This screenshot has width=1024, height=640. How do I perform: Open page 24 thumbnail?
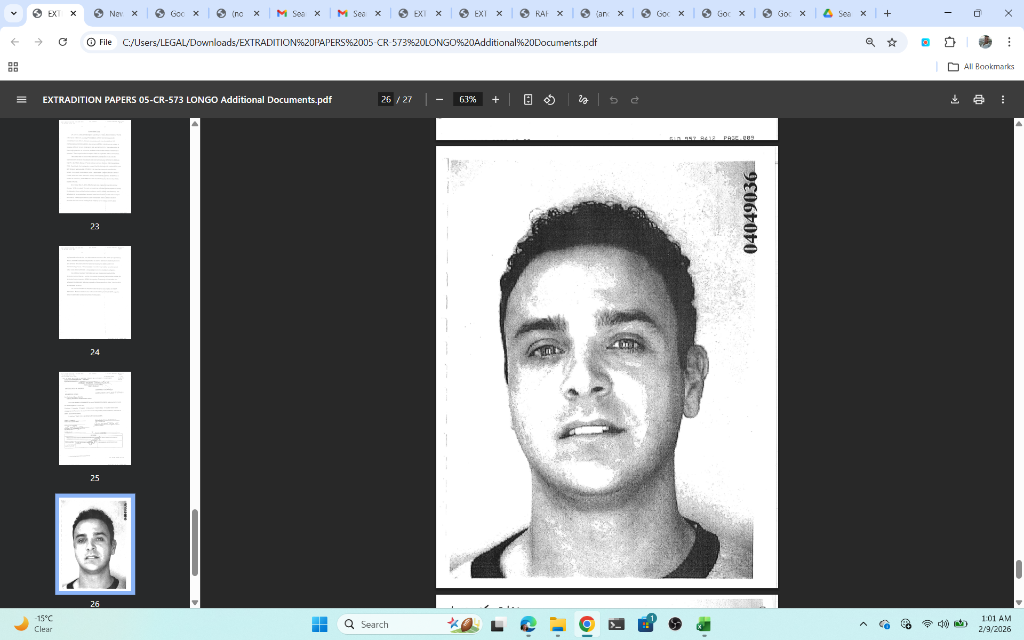tap(95, 292)
